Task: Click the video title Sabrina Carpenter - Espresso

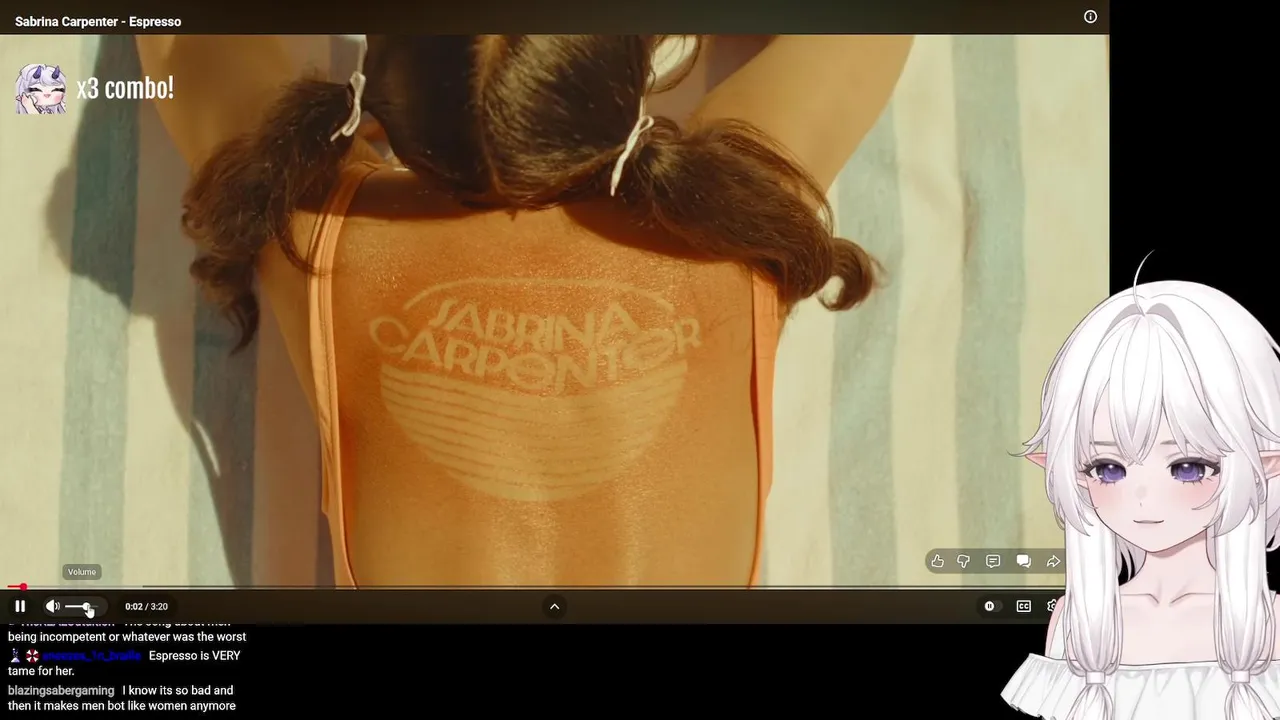Action: [x=98, y=21]
